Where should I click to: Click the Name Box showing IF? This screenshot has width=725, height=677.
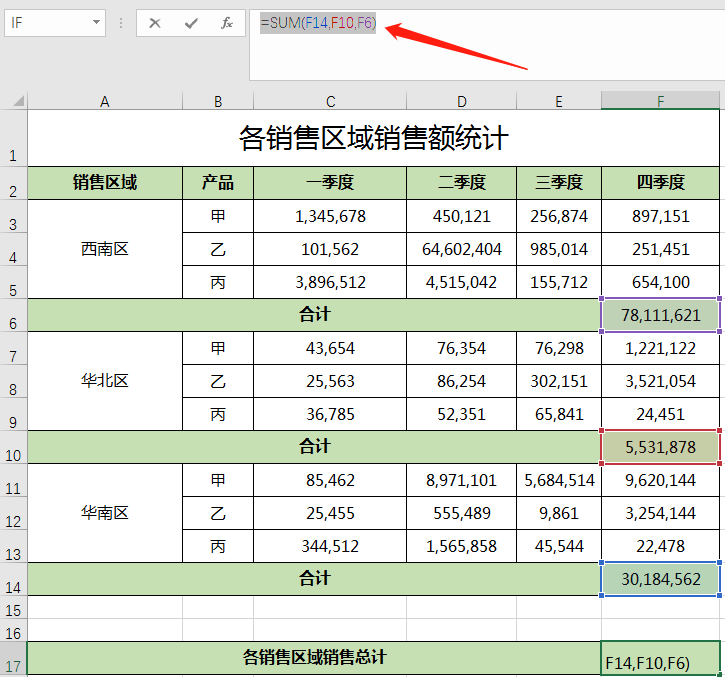click(x=48, y=22)
